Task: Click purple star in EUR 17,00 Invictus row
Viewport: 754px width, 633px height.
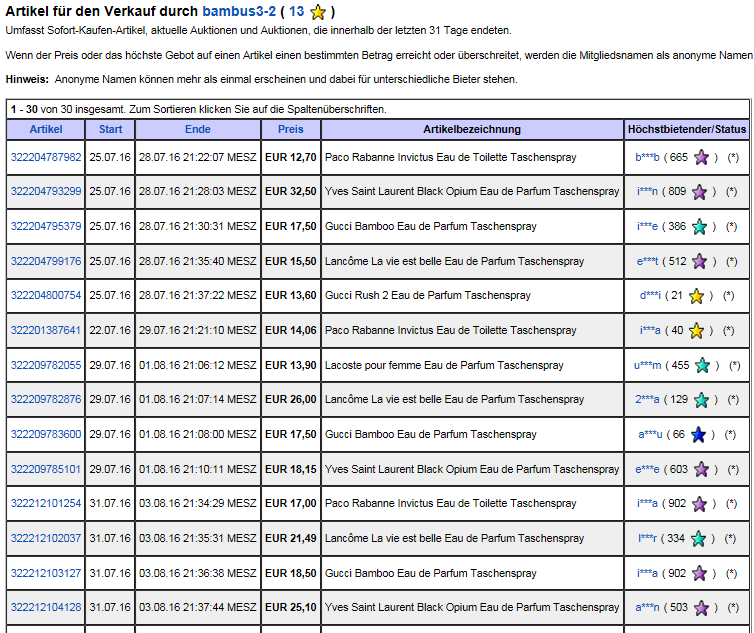Action: click(x=700, y=504)
